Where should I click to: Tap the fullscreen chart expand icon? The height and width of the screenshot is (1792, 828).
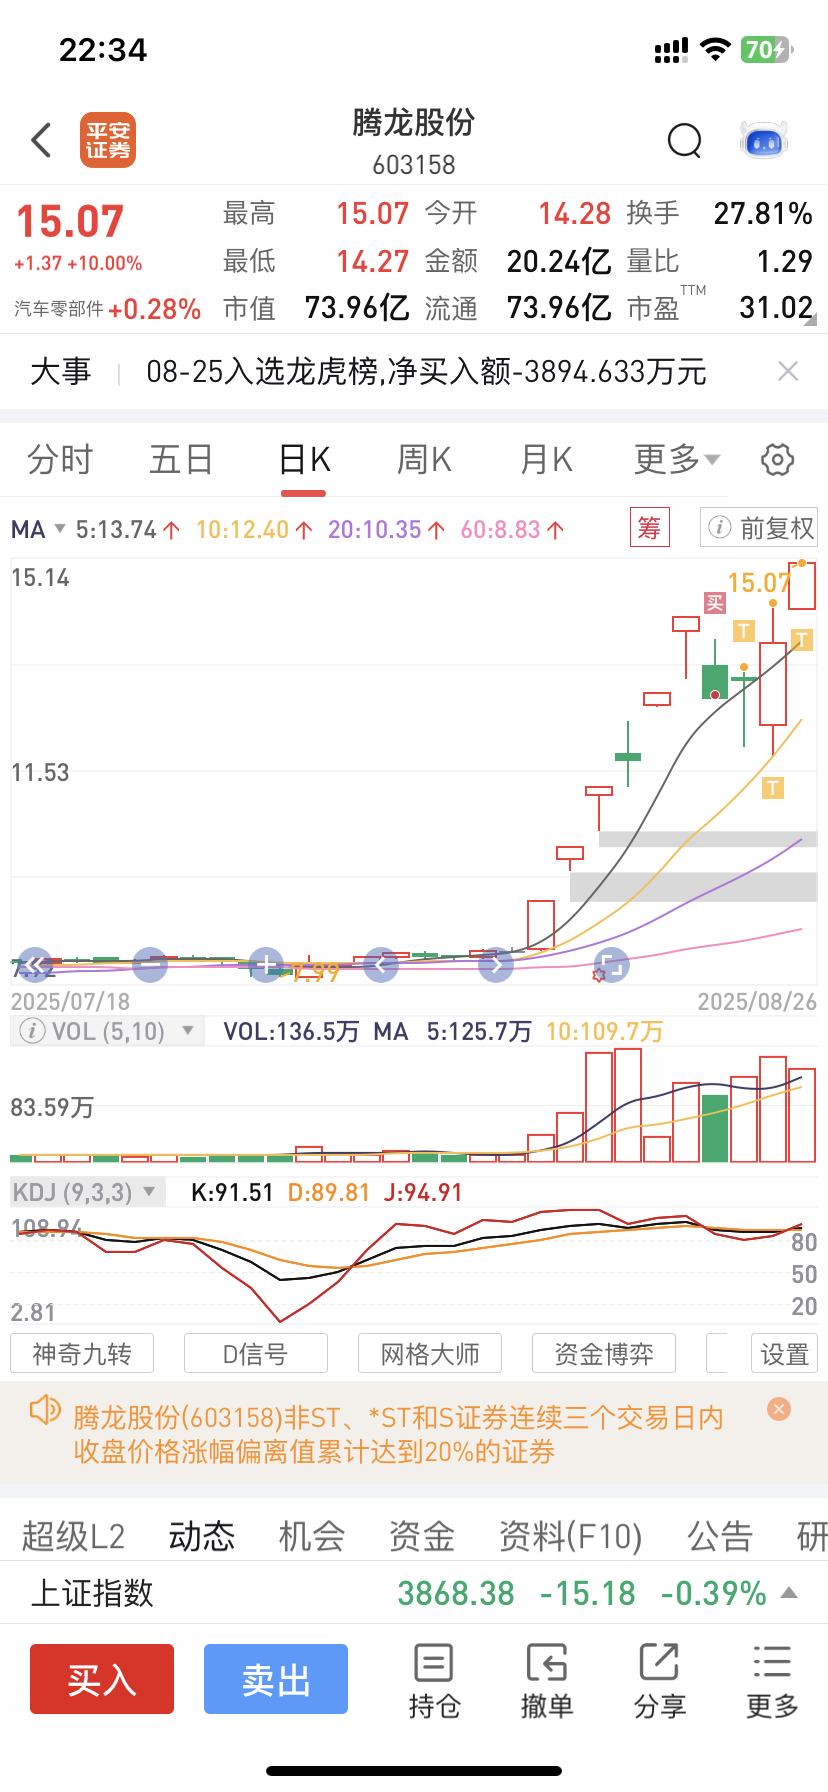coord(611,965)
